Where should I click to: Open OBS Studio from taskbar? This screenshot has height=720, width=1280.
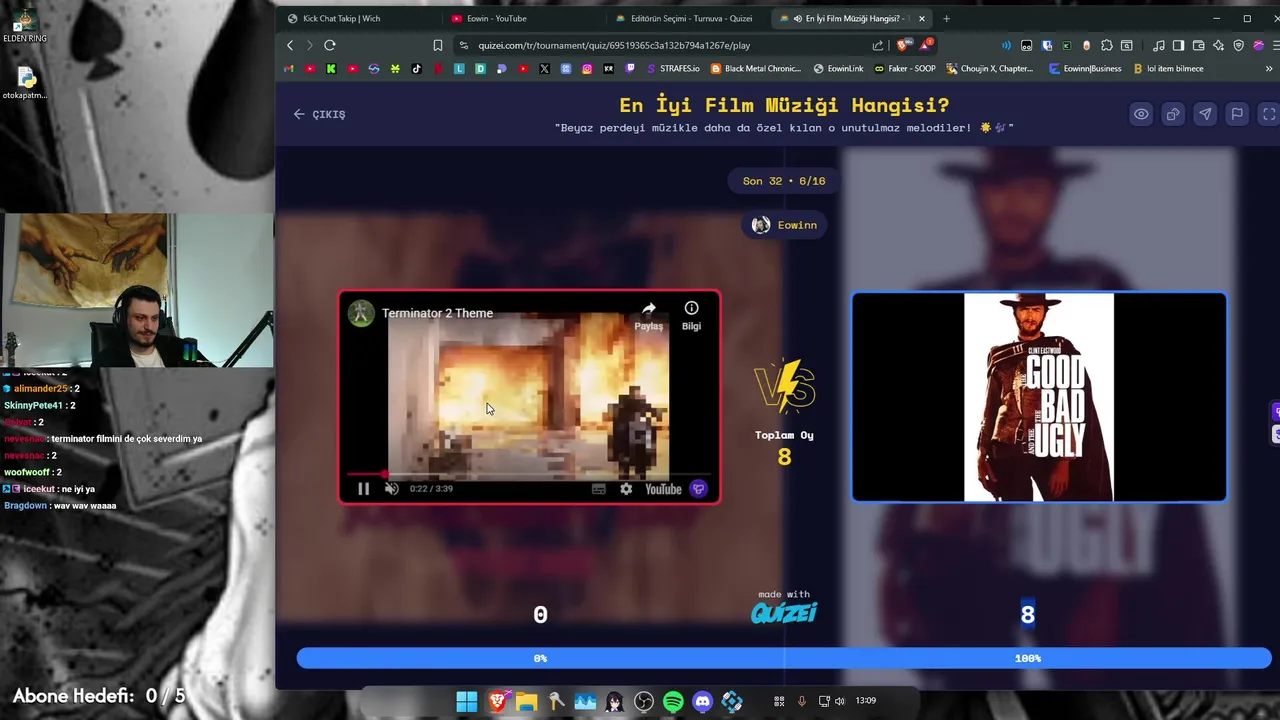644,701
